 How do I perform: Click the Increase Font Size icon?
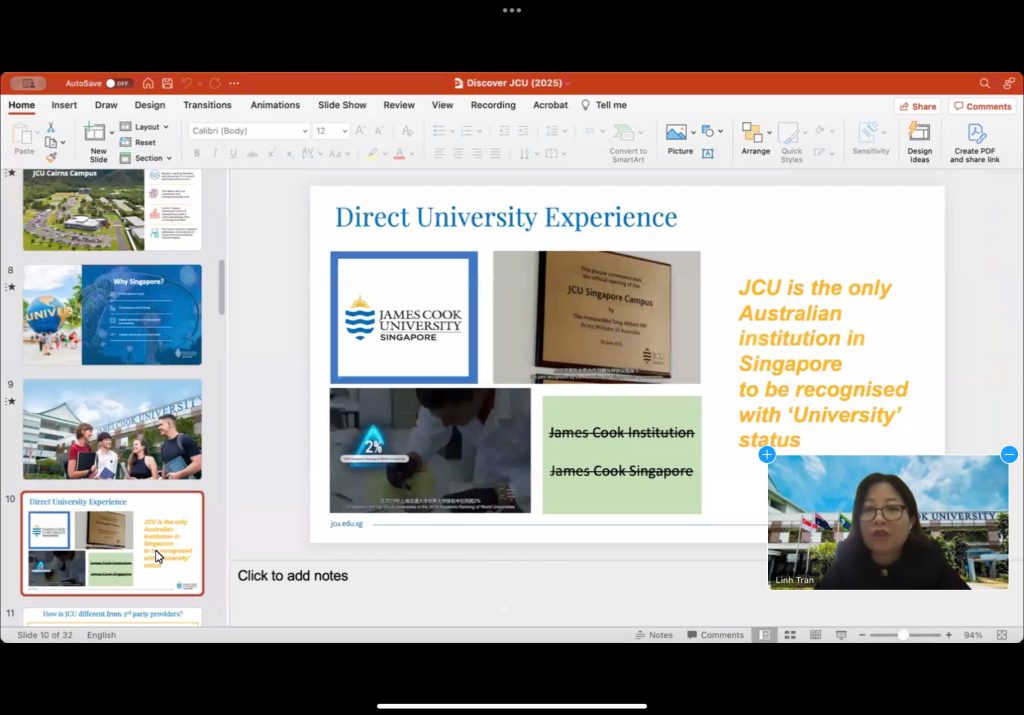(360, 131)
